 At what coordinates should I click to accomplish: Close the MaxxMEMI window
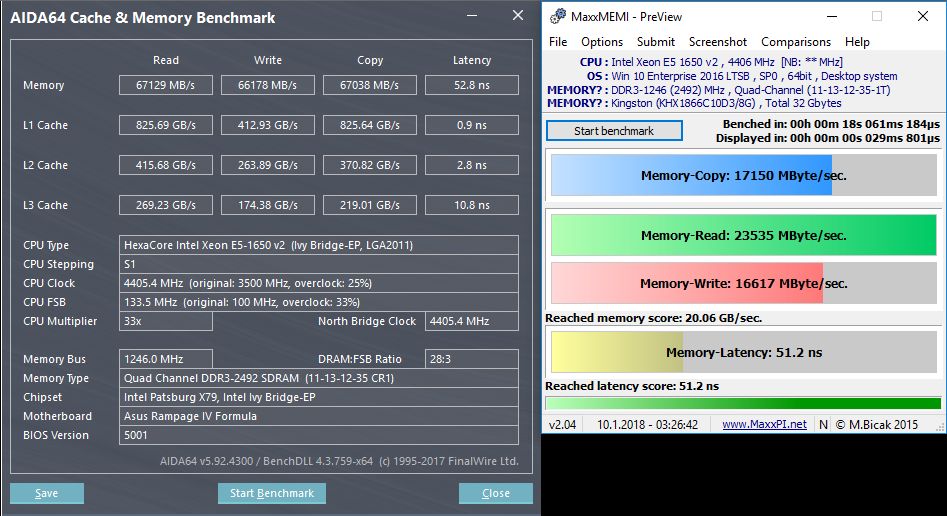pyautogui.click(x=923, y=16)
